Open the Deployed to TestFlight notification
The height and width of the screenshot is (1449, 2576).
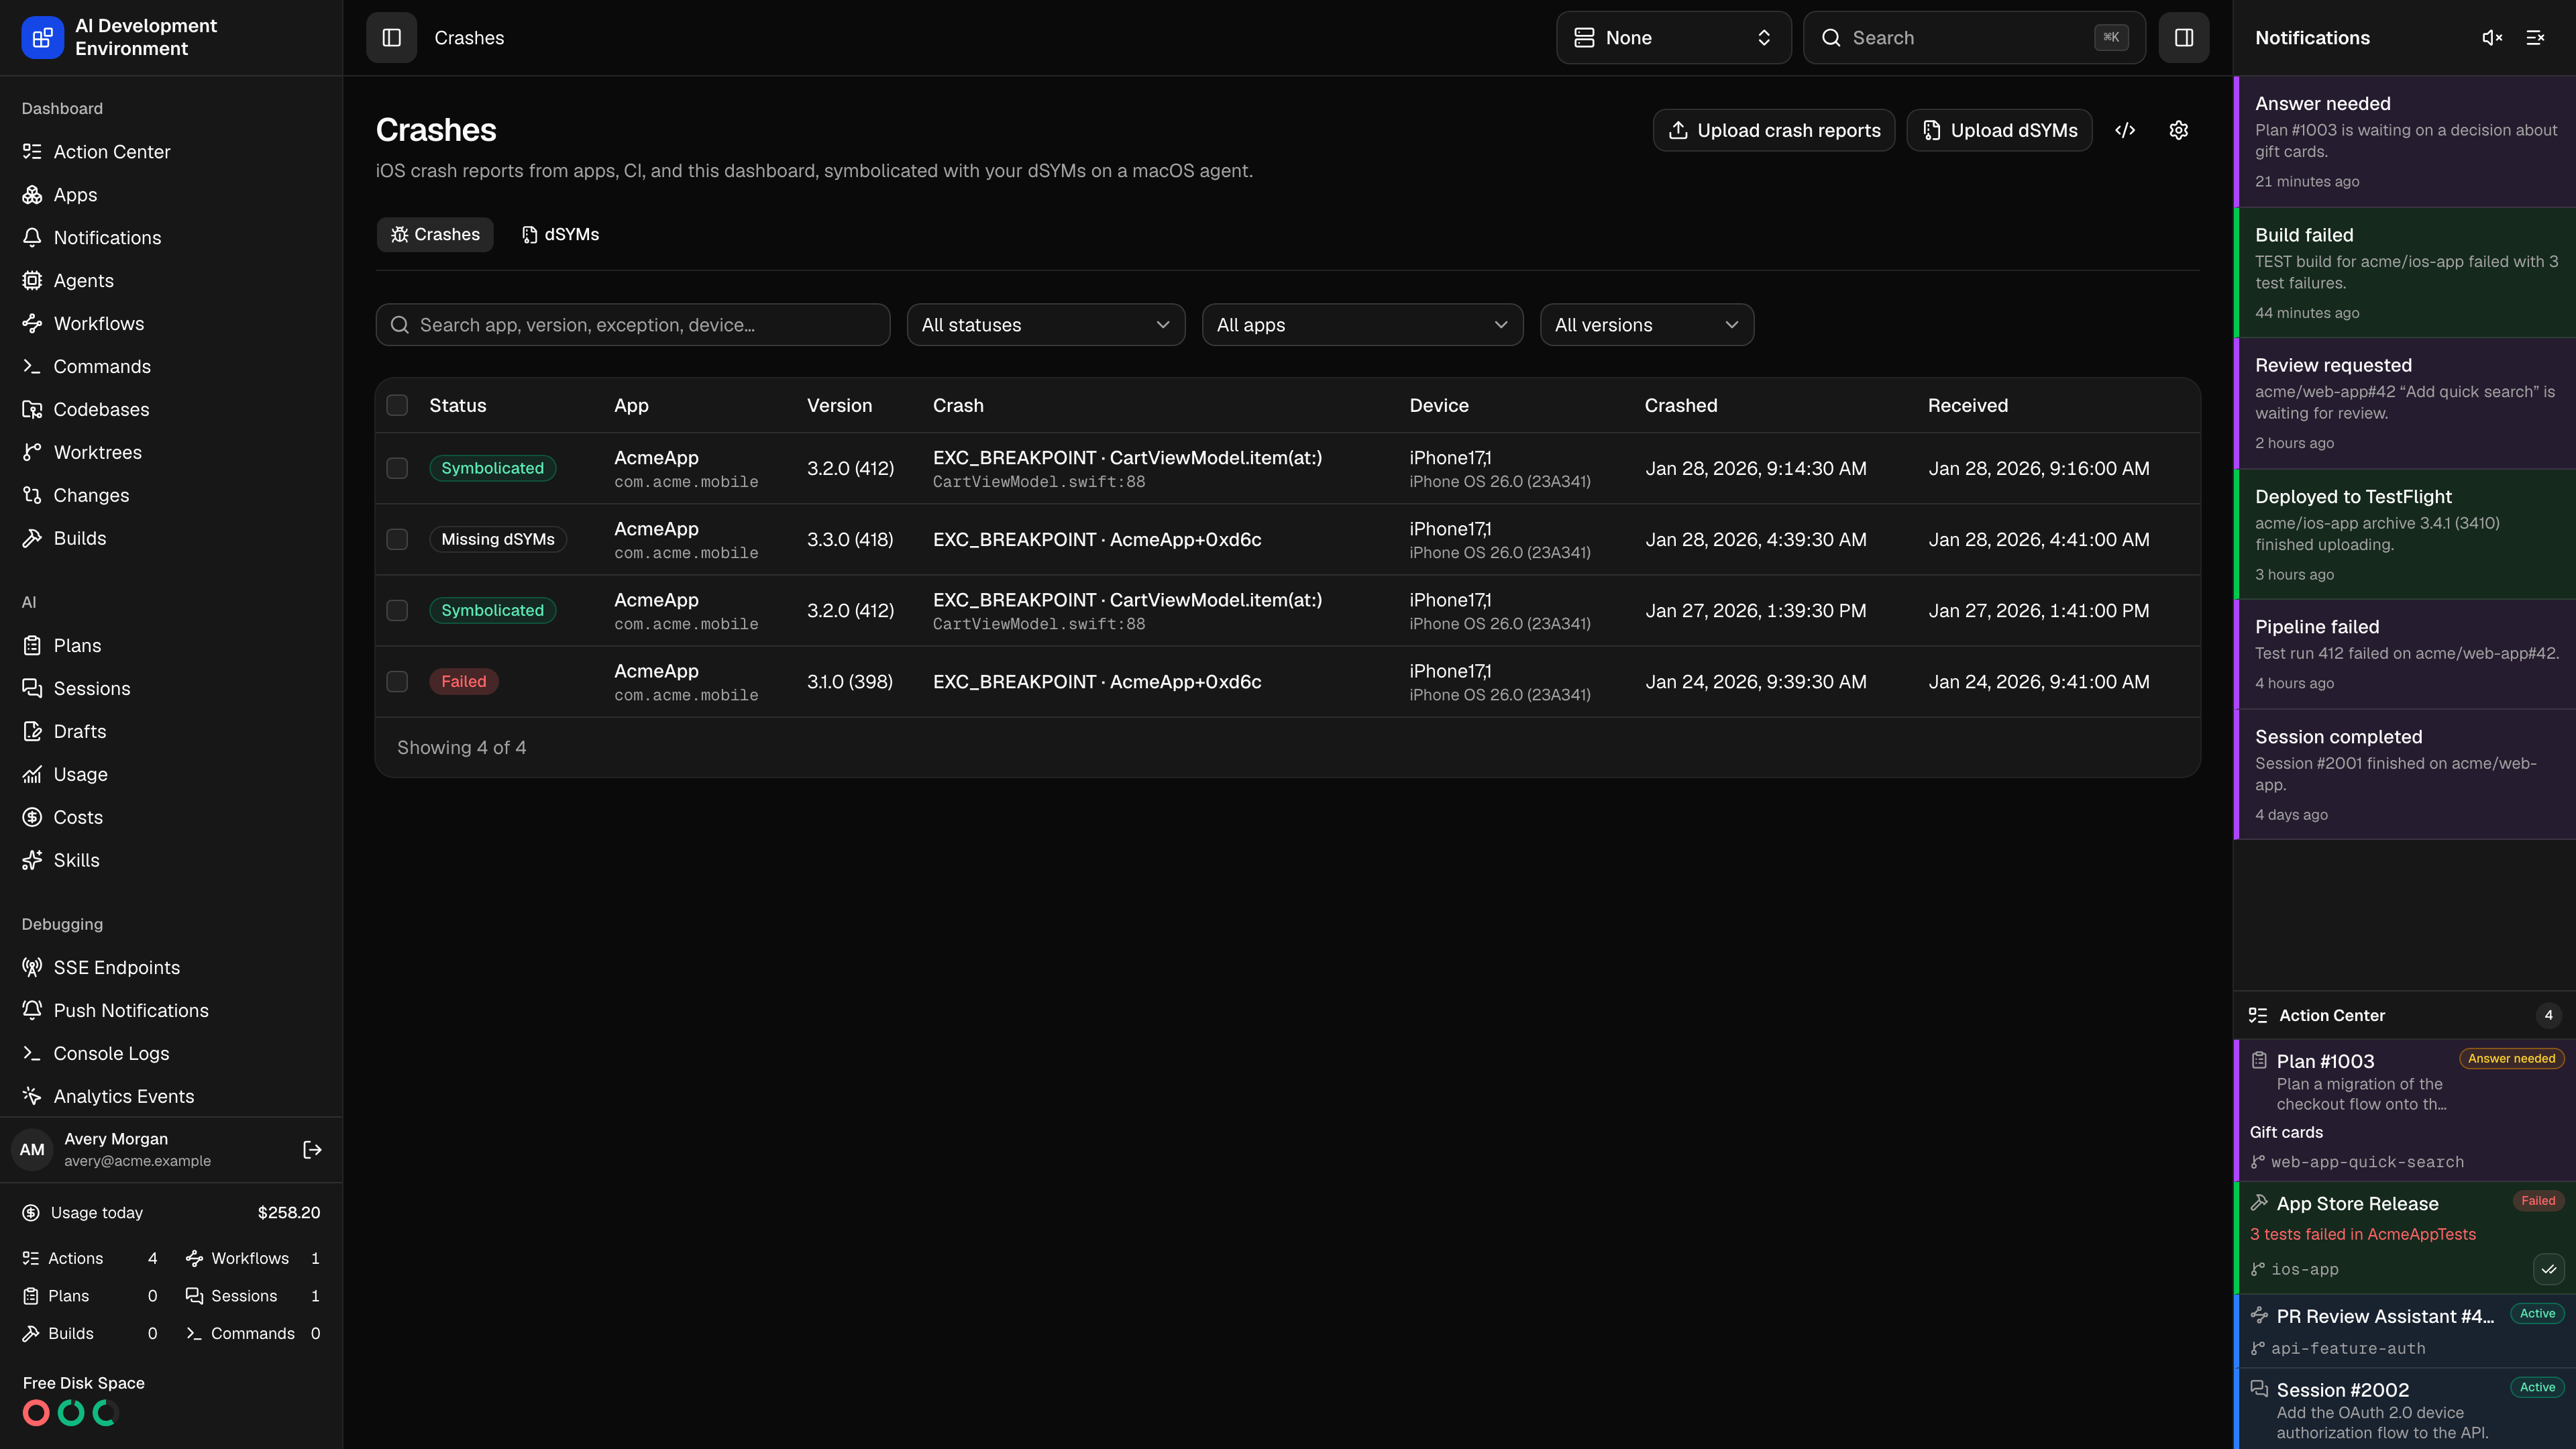click(x=2405, y=535)
